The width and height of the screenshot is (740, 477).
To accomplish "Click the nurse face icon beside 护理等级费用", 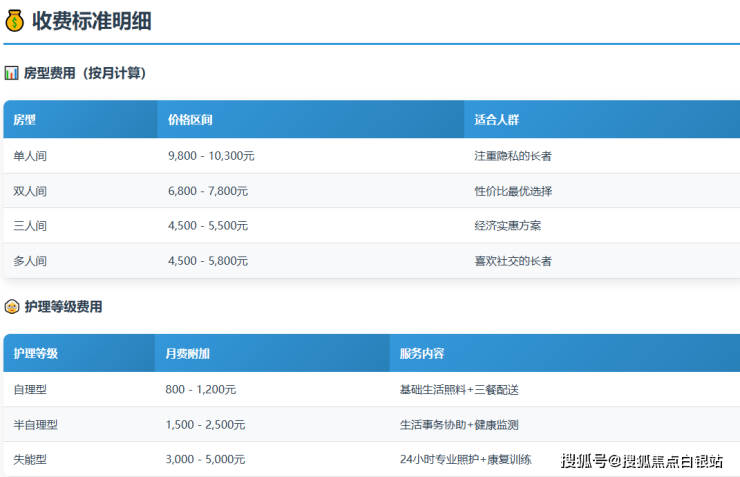I will point(12,307).
